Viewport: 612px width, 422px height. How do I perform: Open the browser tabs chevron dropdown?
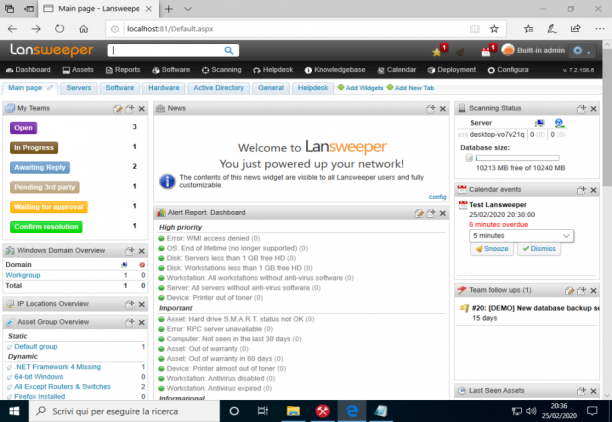click(x=188, y=9)
